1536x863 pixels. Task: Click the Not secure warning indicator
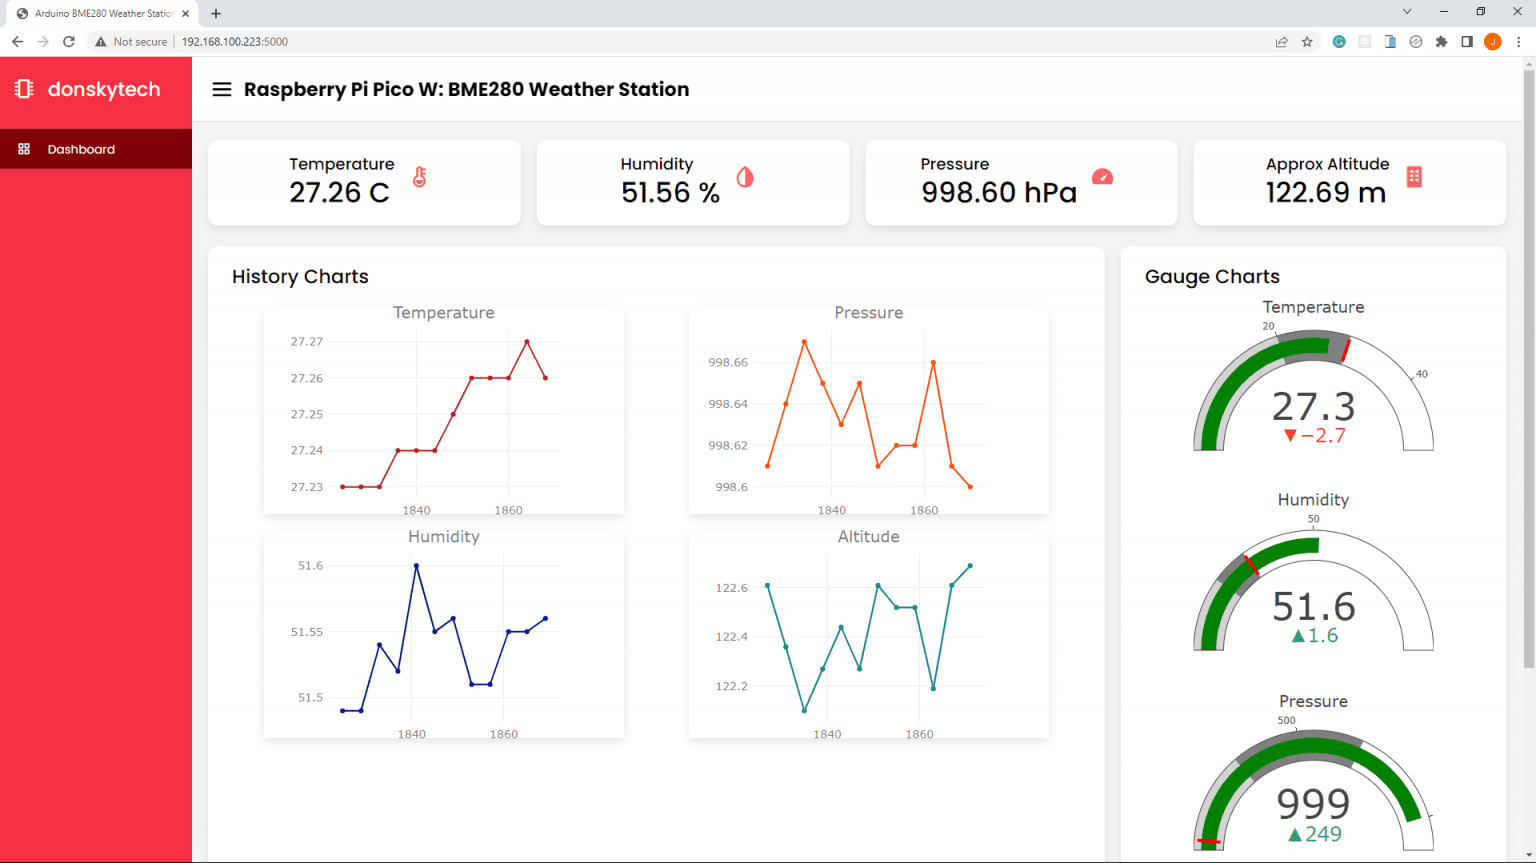(132, 41)
